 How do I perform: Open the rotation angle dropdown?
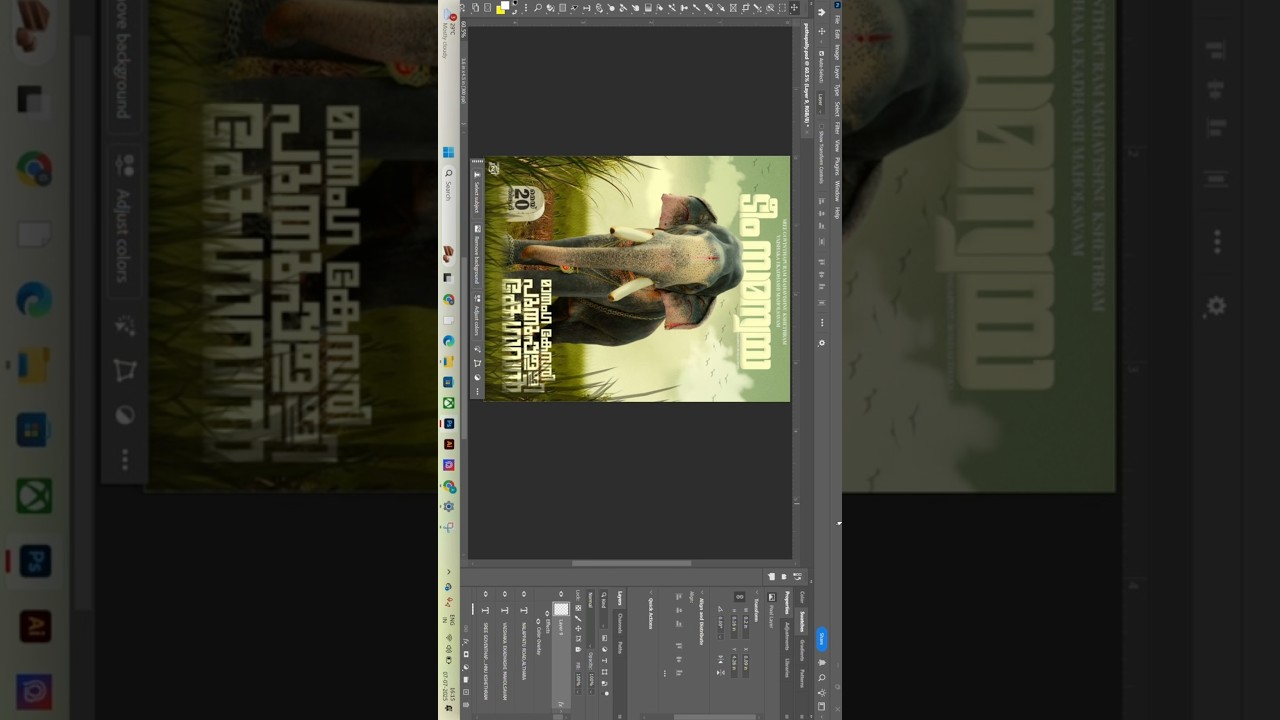tap(720, 637)
